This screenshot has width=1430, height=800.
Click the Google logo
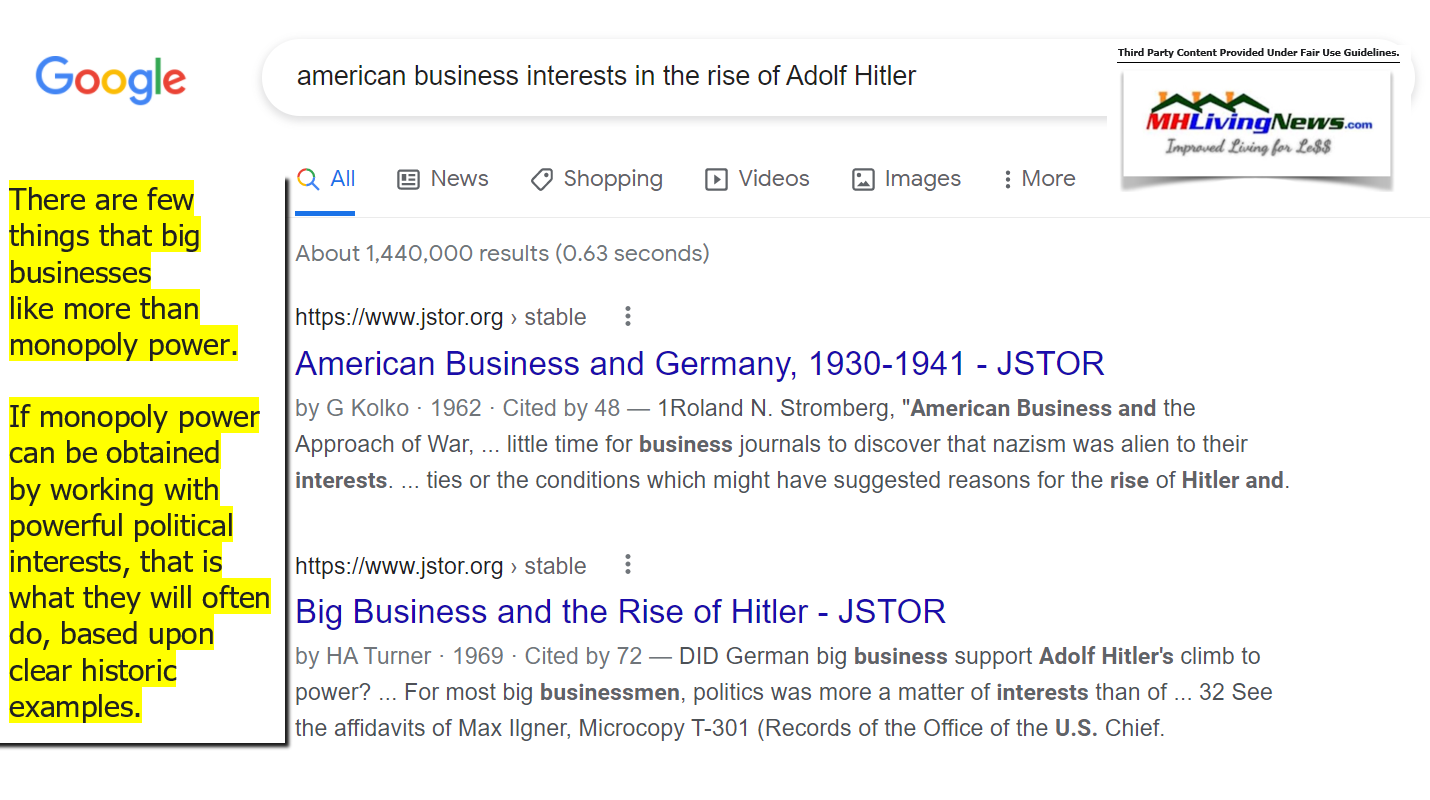pyautogui.click(x=110, y=80)
